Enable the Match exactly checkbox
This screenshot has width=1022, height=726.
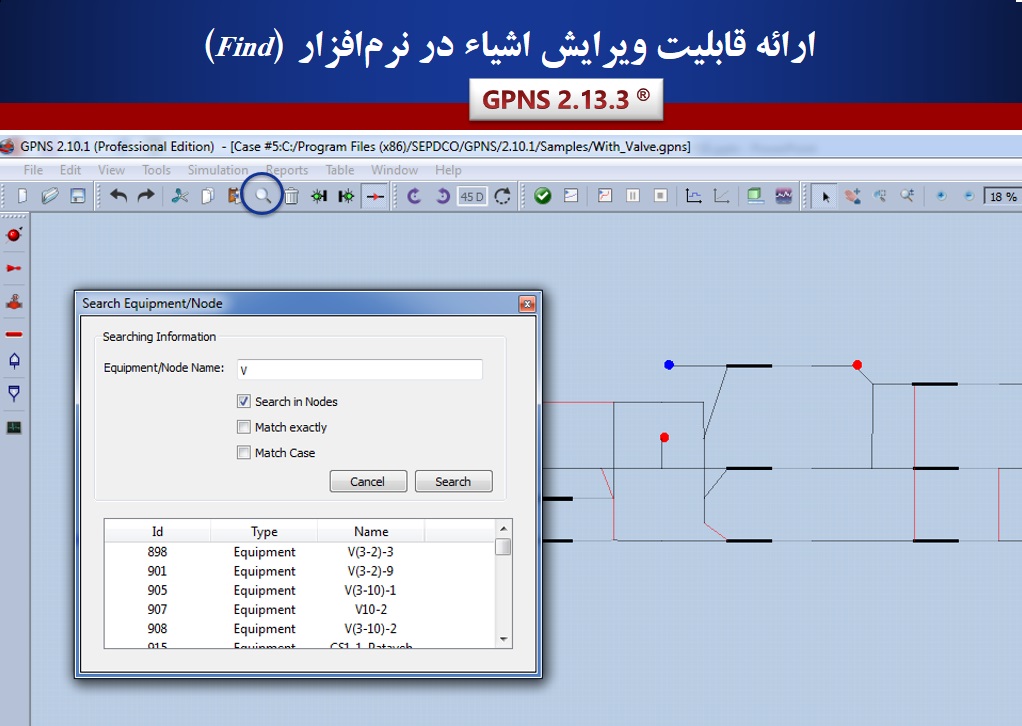pyautogui.click(x=244, y=427)
